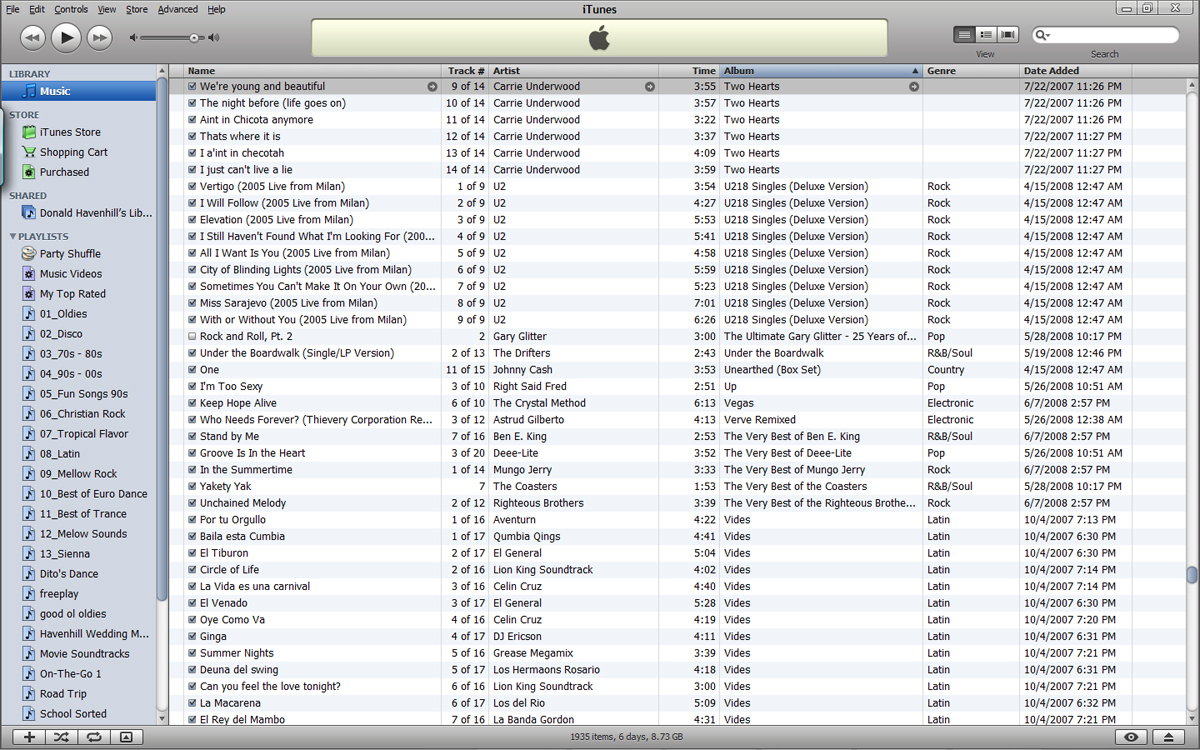
Task: Click the Album column sort header
Action: 821,71
